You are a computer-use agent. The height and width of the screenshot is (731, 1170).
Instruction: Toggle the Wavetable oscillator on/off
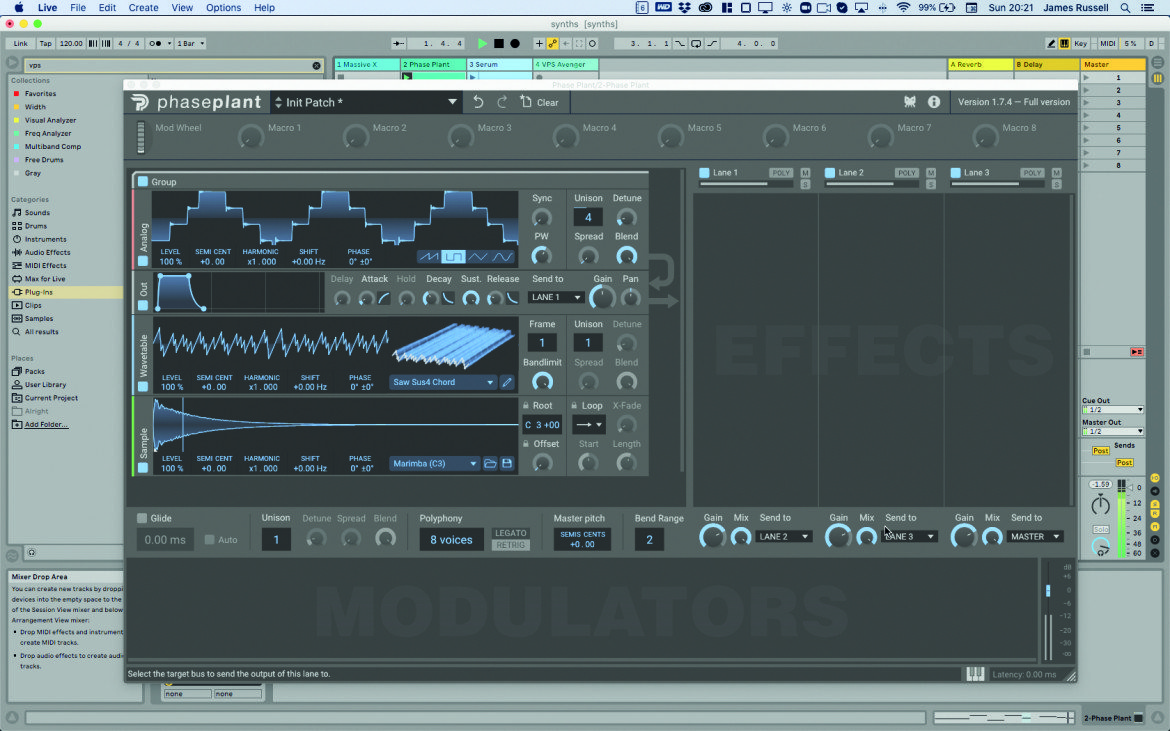tap(143, 386)
